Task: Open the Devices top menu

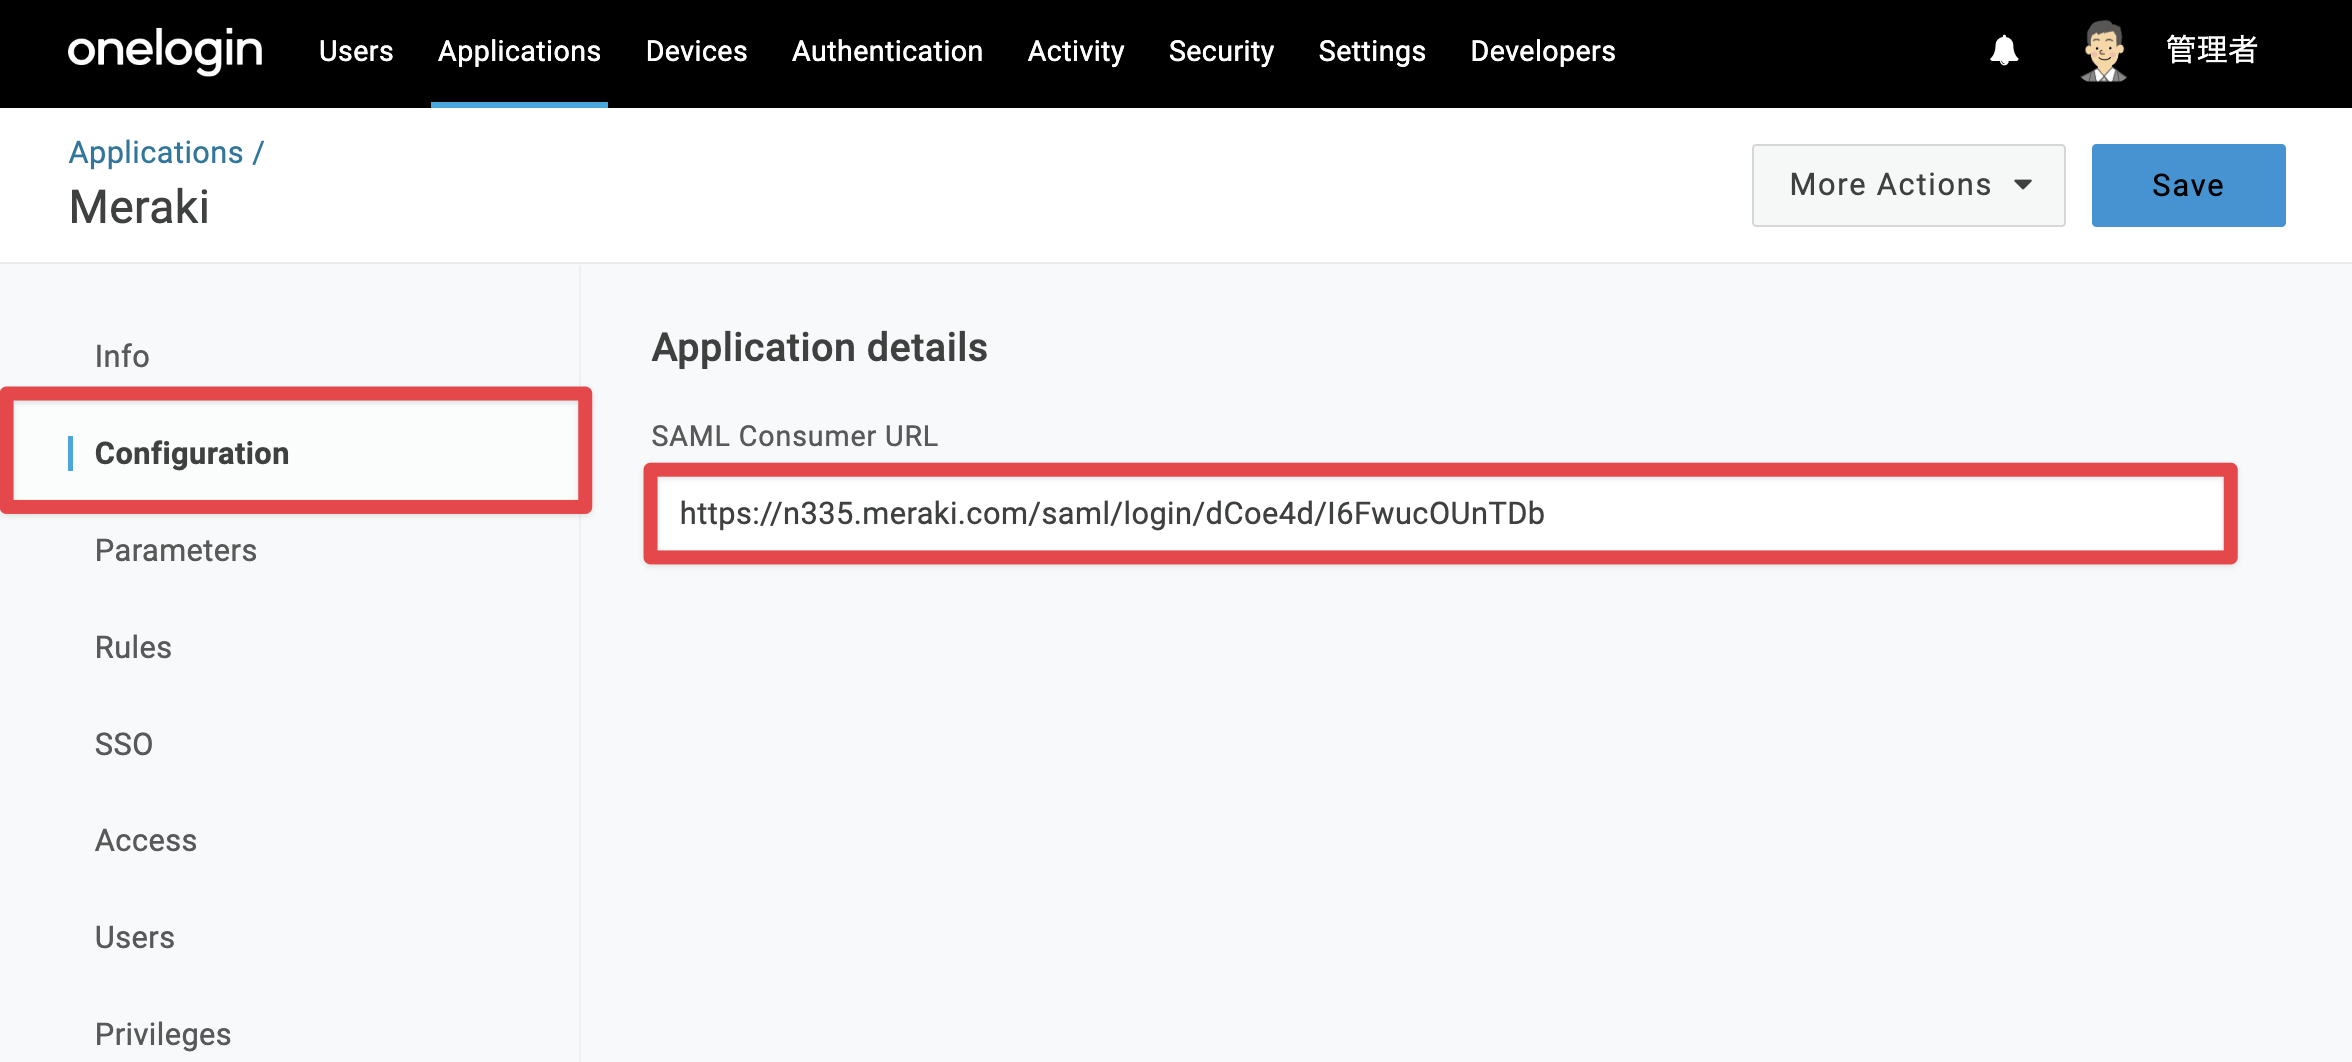Action: pyautogui.click(x=697, y=51)
